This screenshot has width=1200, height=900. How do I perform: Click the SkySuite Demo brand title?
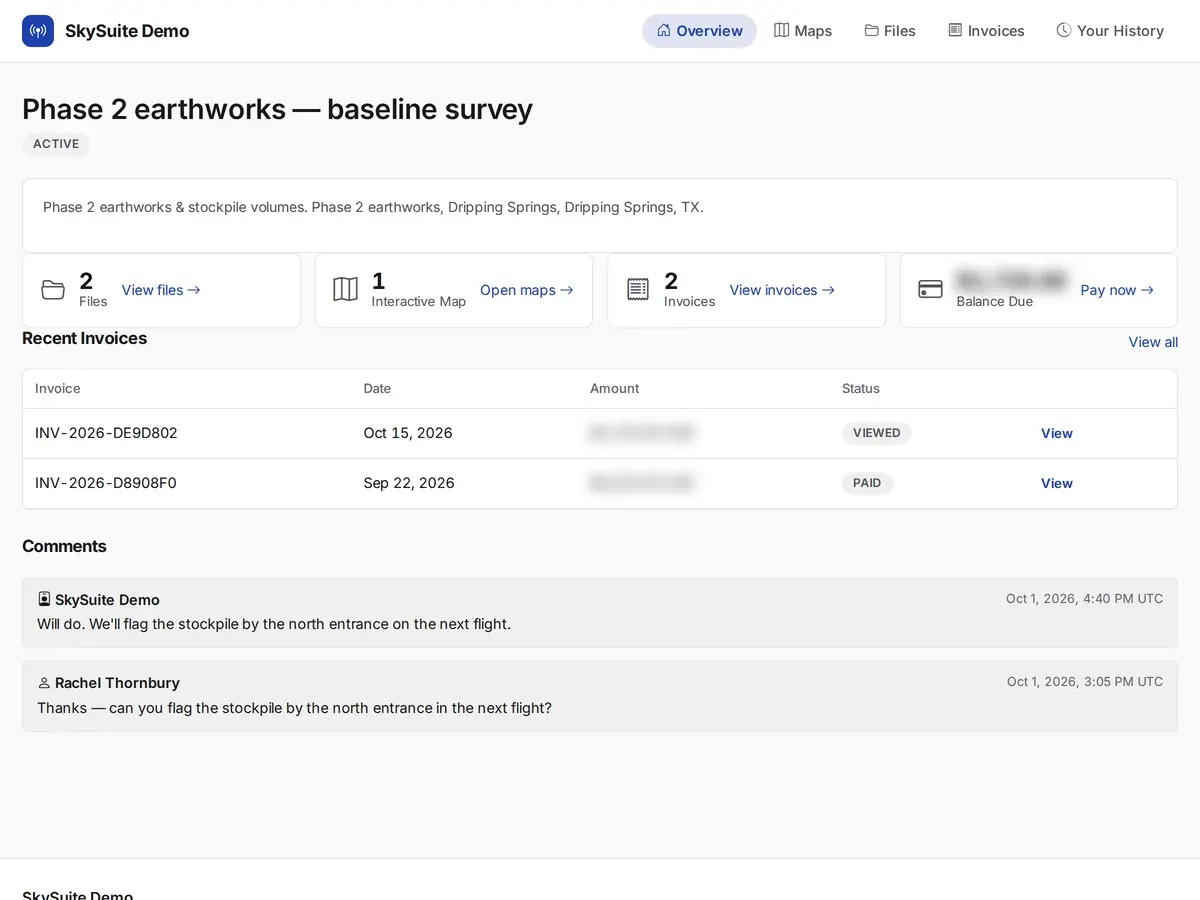[x=127, y=31]
